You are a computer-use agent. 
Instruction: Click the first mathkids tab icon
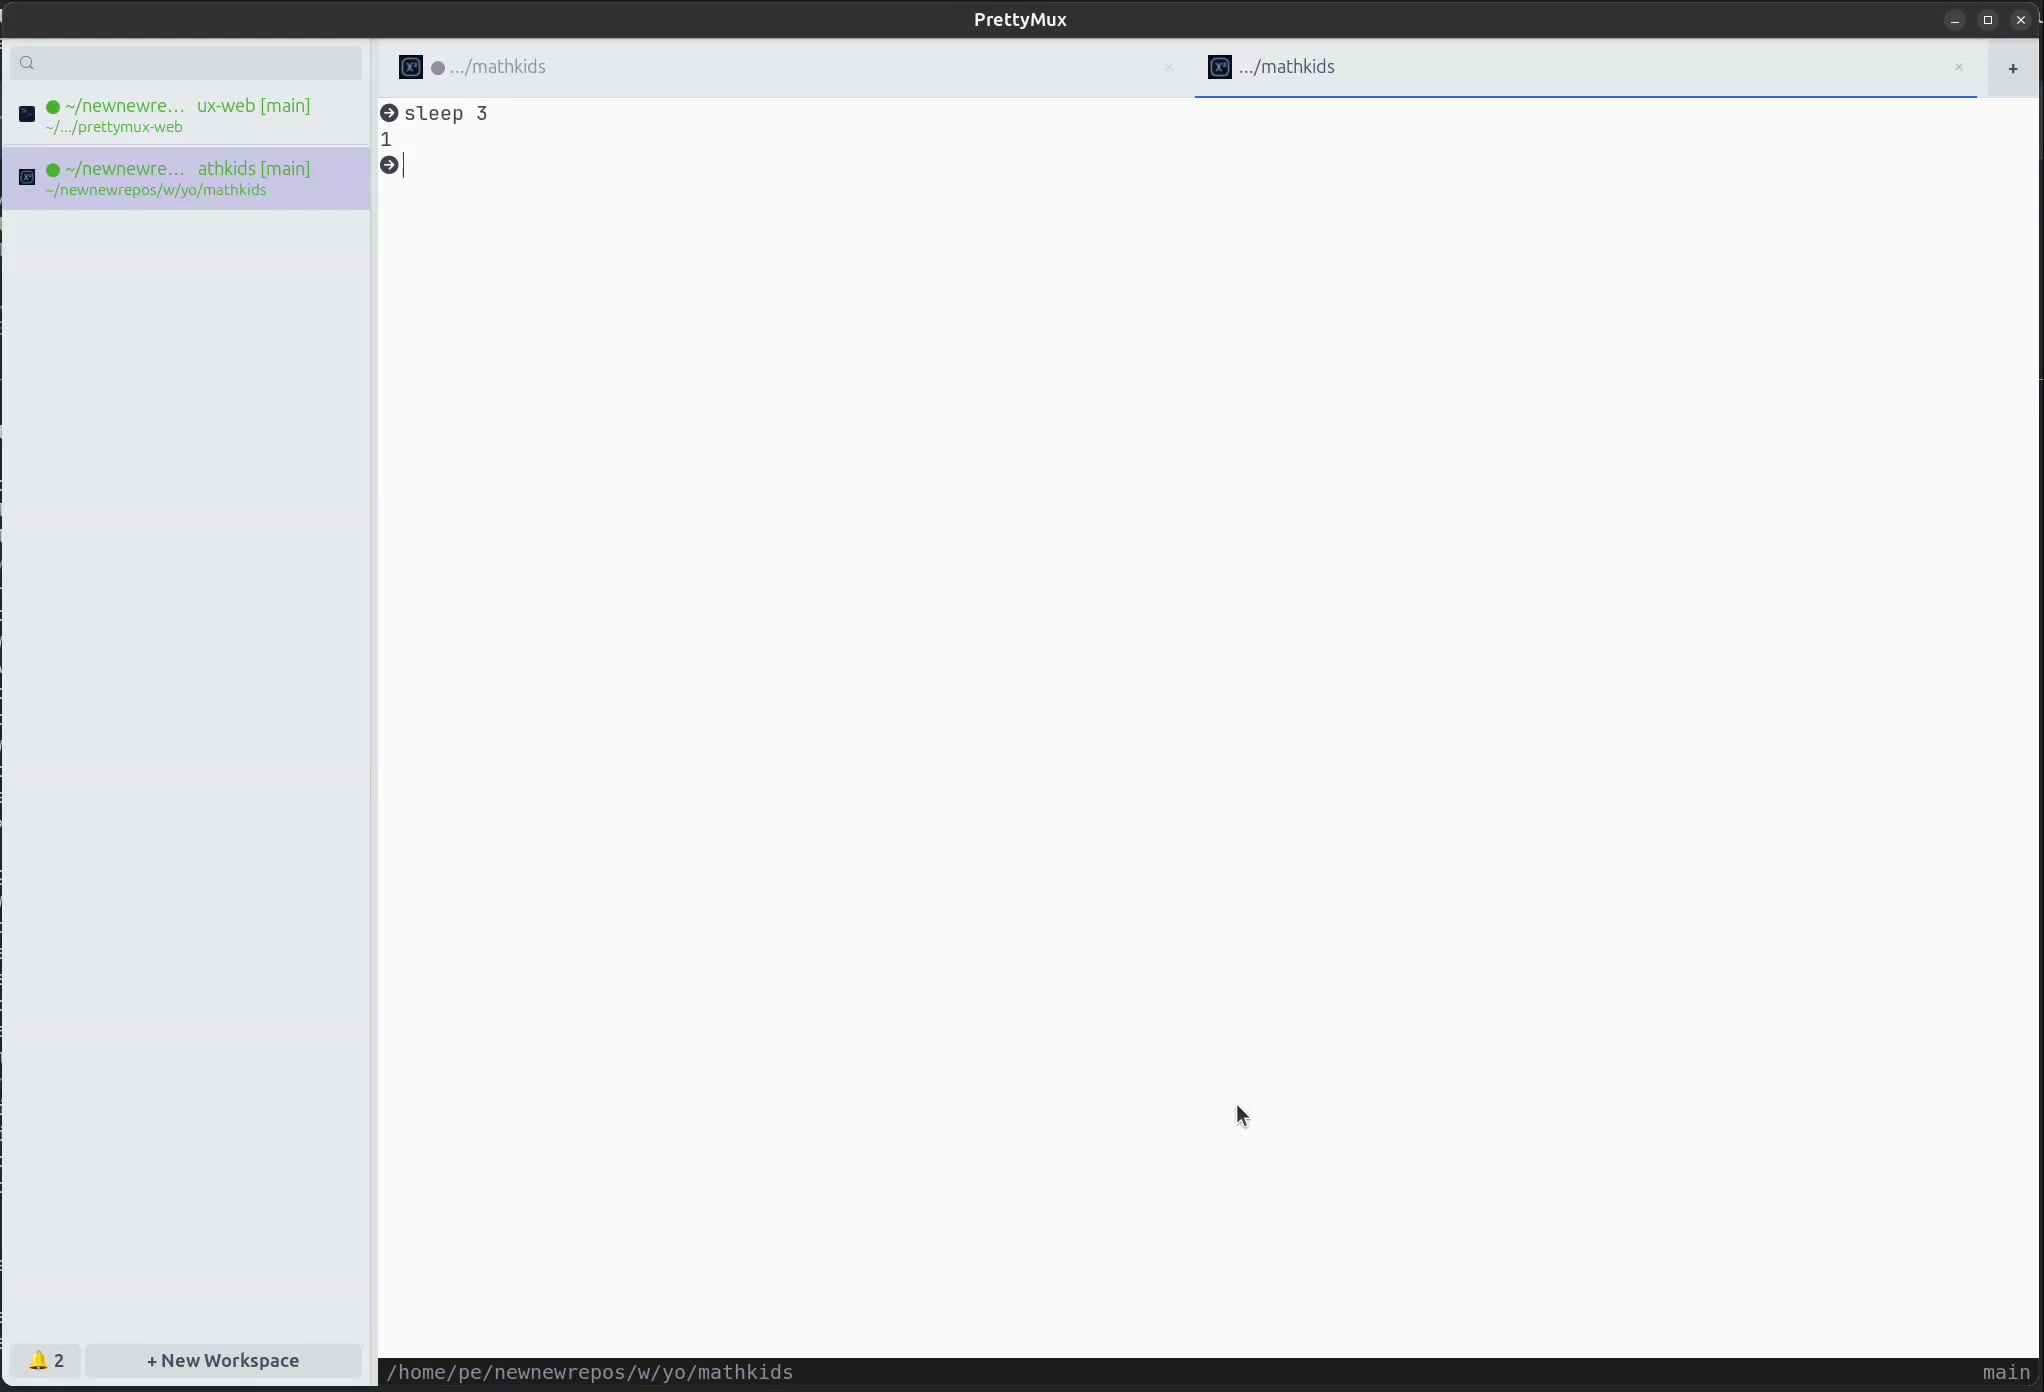[410, 68]
